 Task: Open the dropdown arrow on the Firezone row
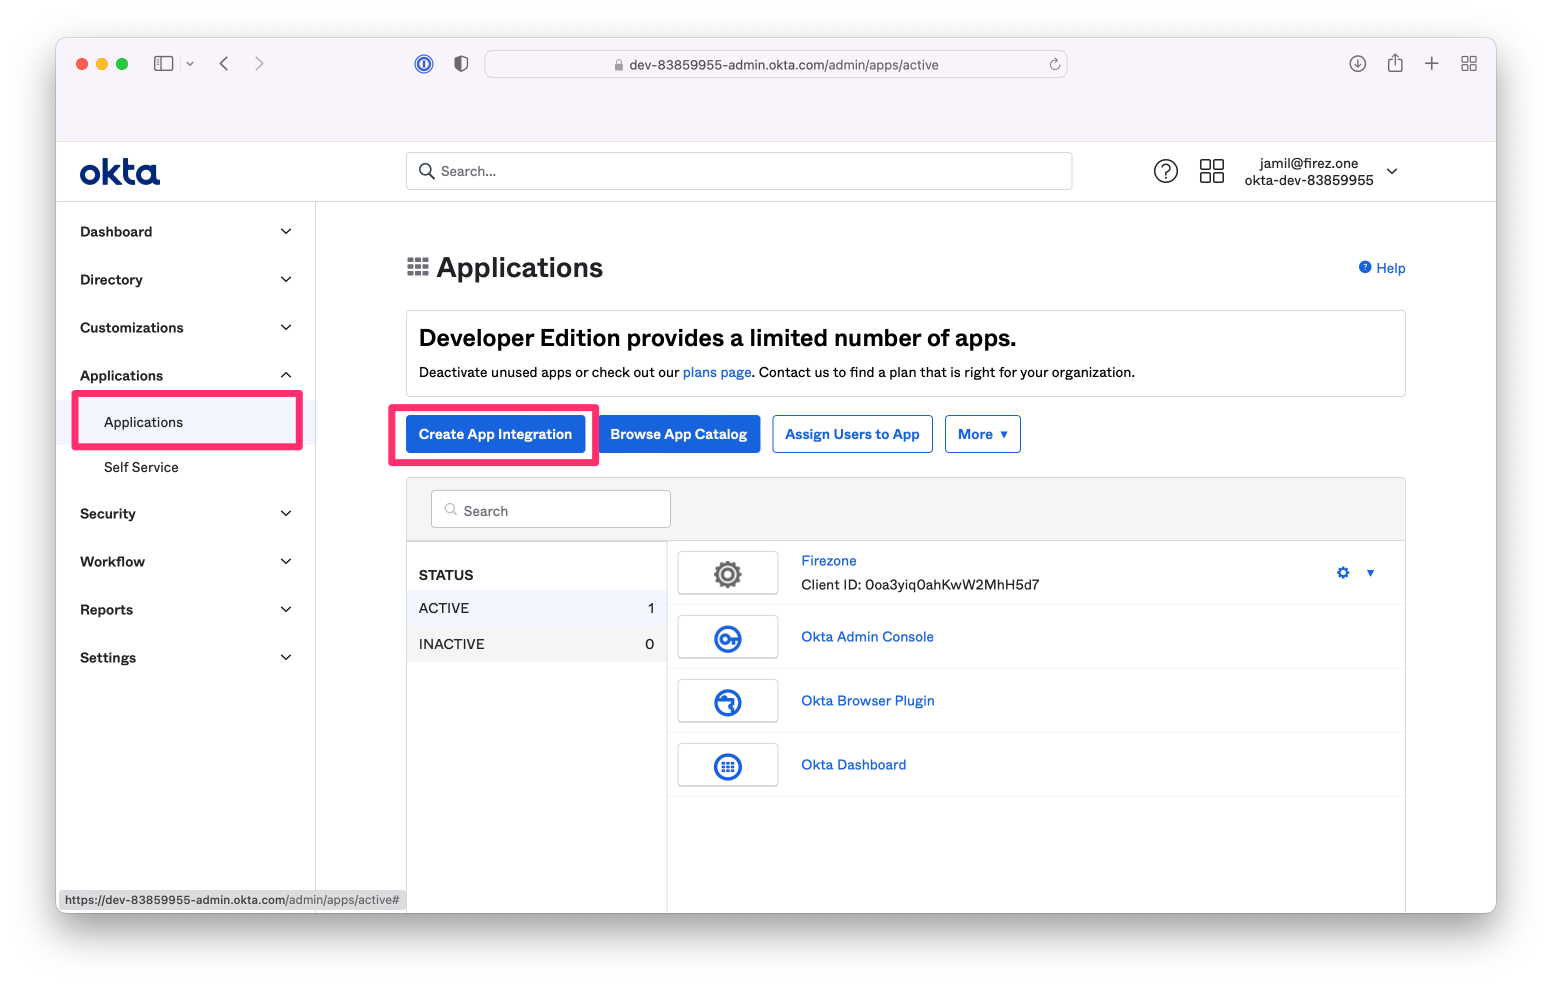1370,572
